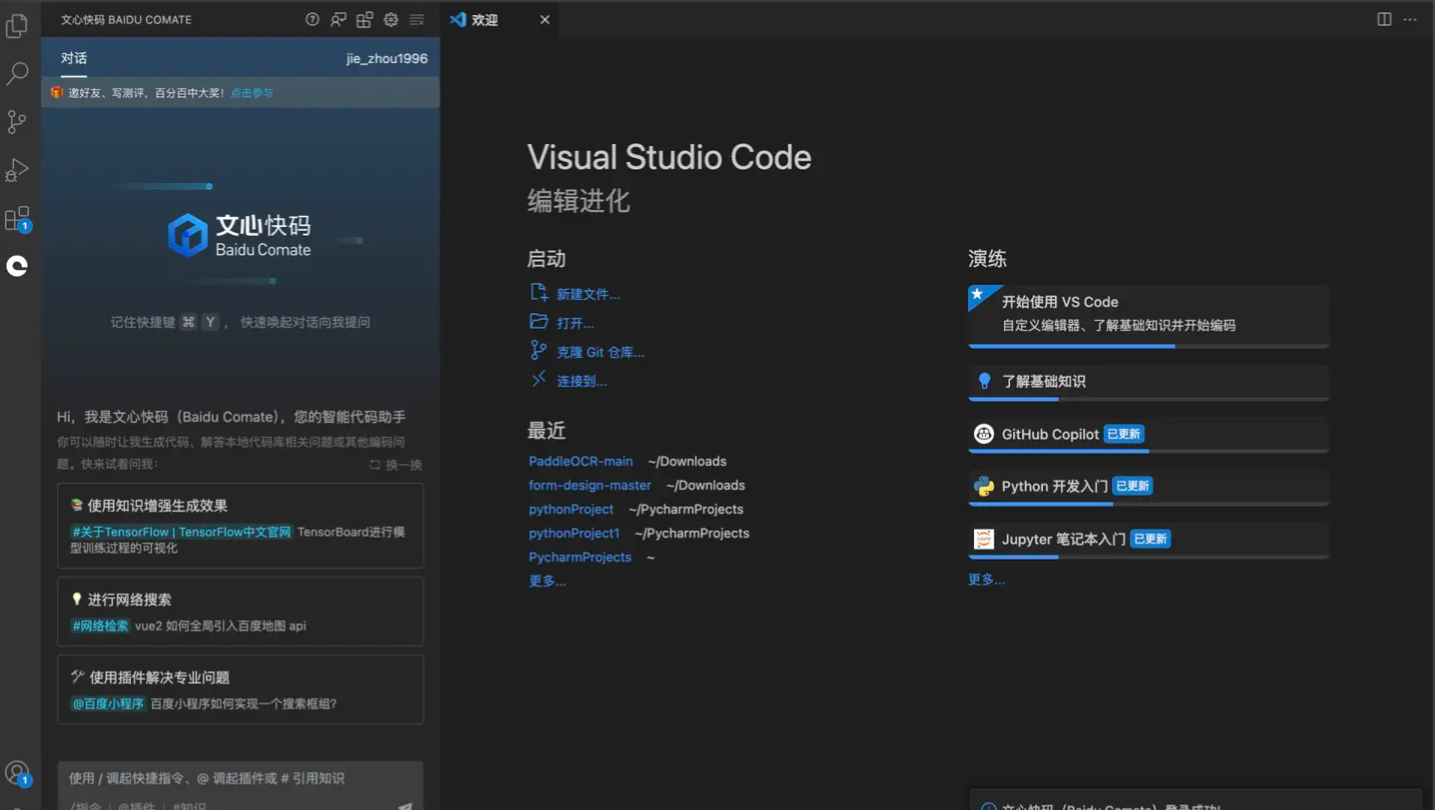
Task: Click progress bar under Python 开发入门
Action: [x=1149, y=504]
